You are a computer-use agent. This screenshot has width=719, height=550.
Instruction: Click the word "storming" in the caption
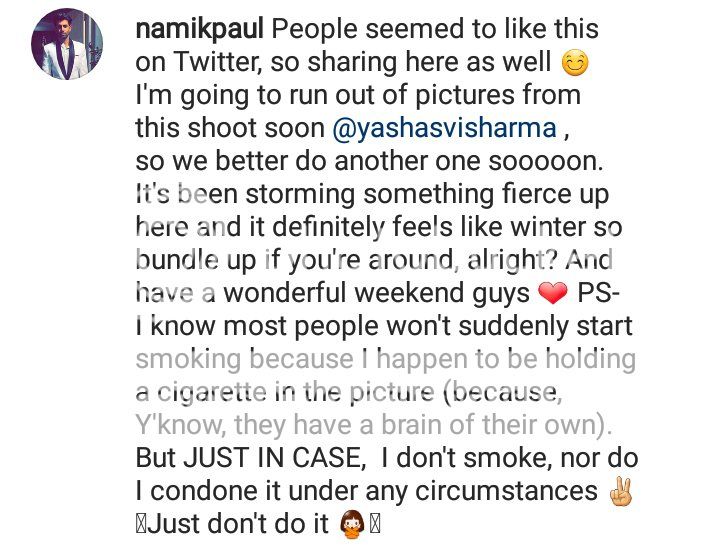(x=291, y=195)
